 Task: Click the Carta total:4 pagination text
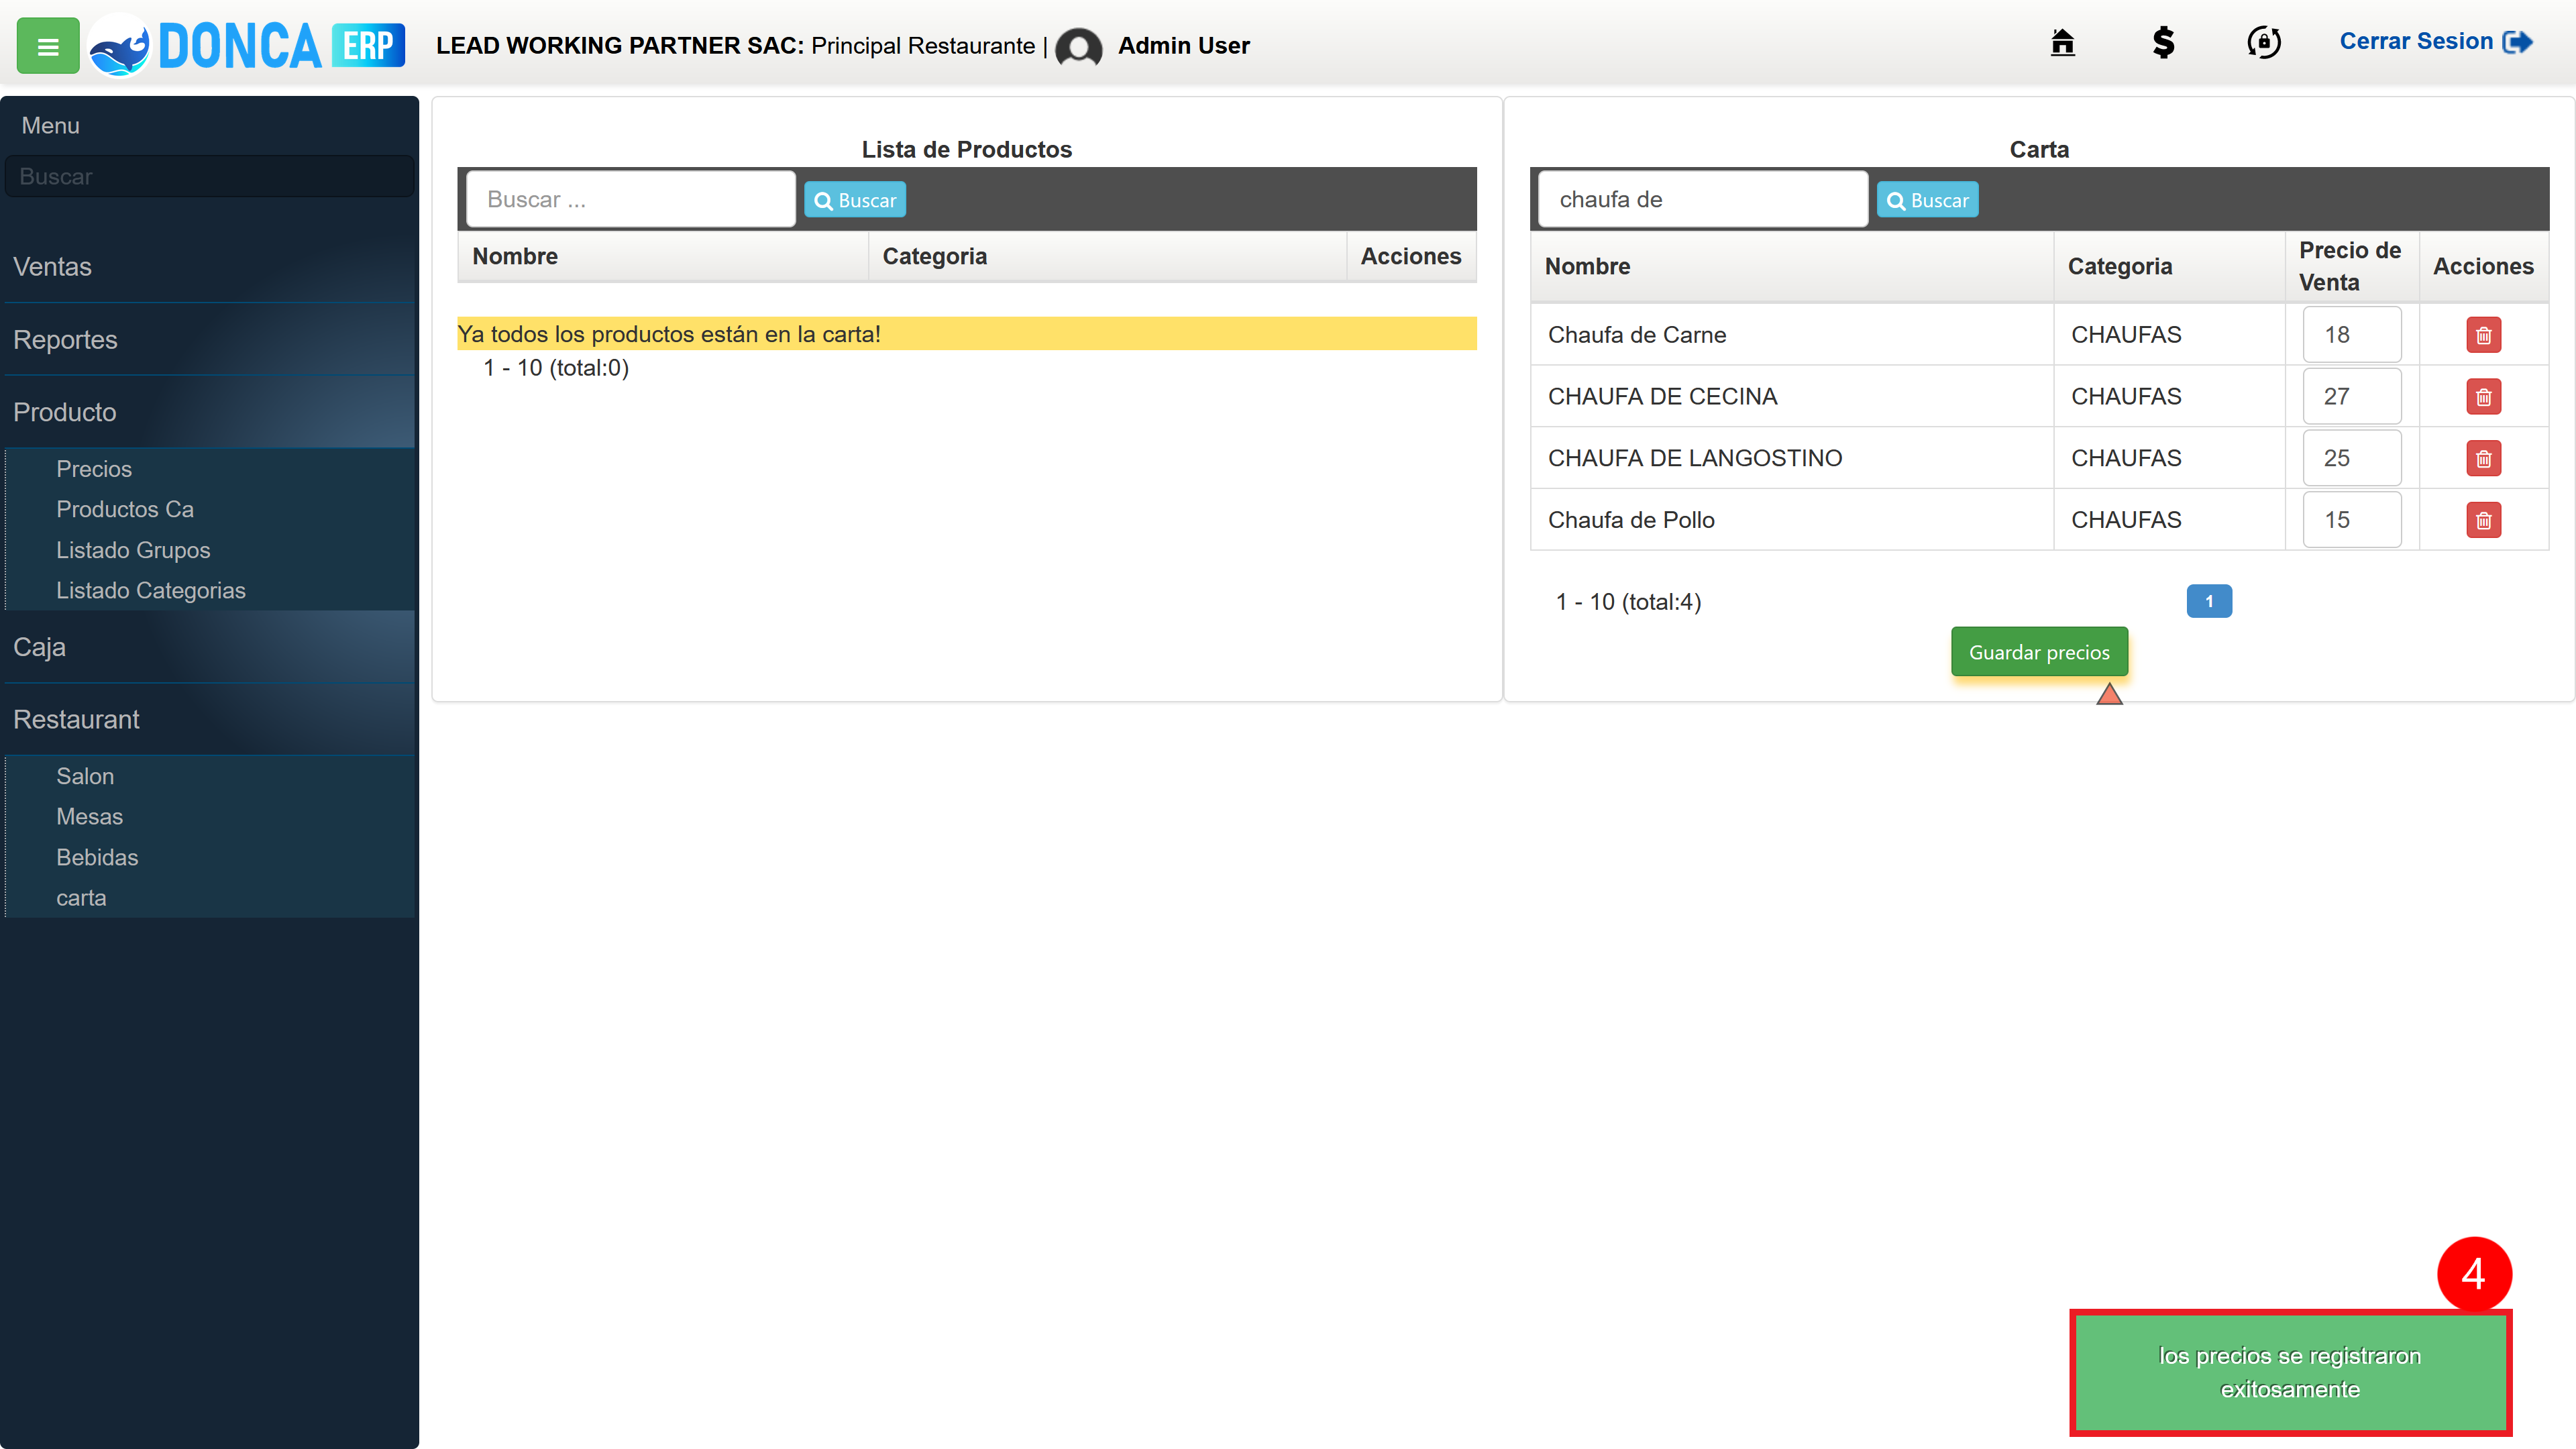[x=1628, y=602]
